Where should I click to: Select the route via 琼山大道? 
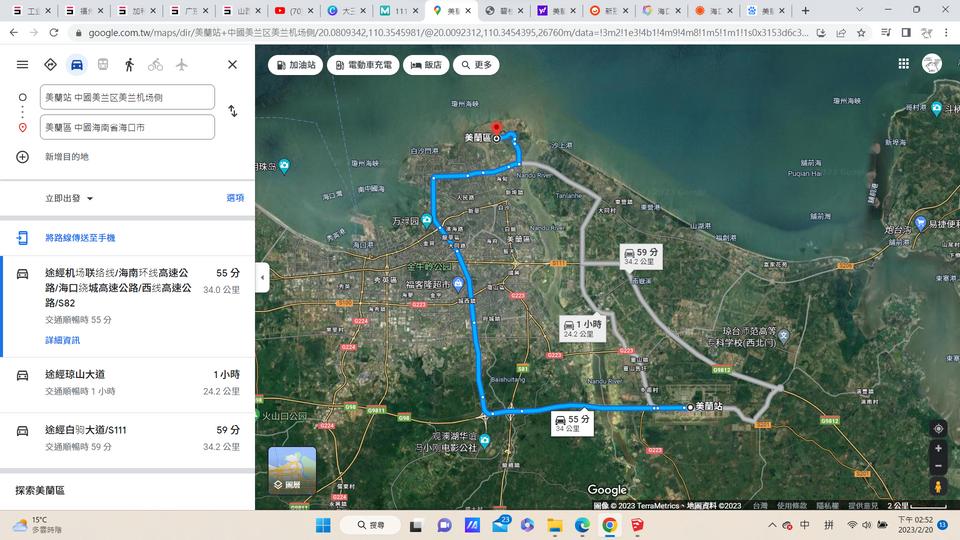click(127, 383)
